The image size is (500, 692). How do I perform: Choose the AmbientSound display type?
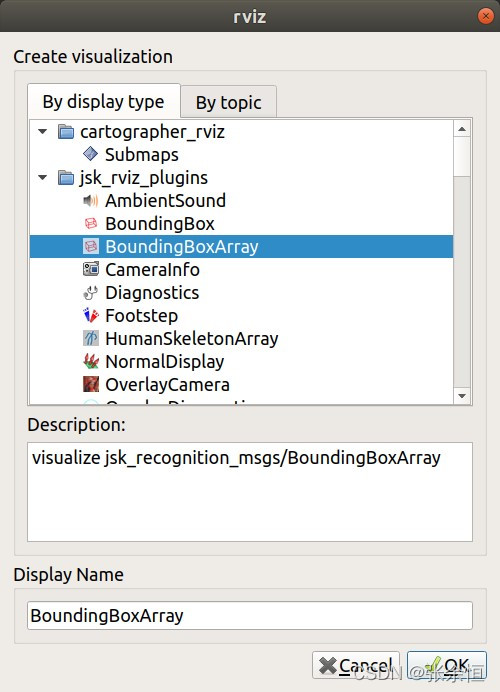[x=165, y=201]
